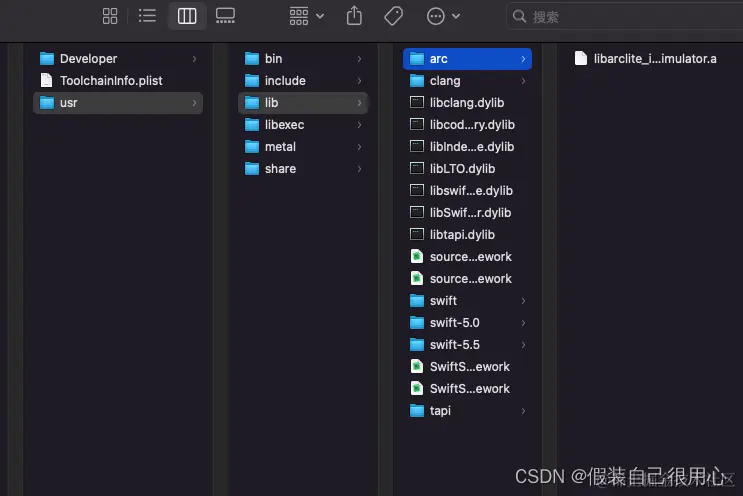Select the tapi folder
This screenshot has width=743, height=496.
coord(467,411)
